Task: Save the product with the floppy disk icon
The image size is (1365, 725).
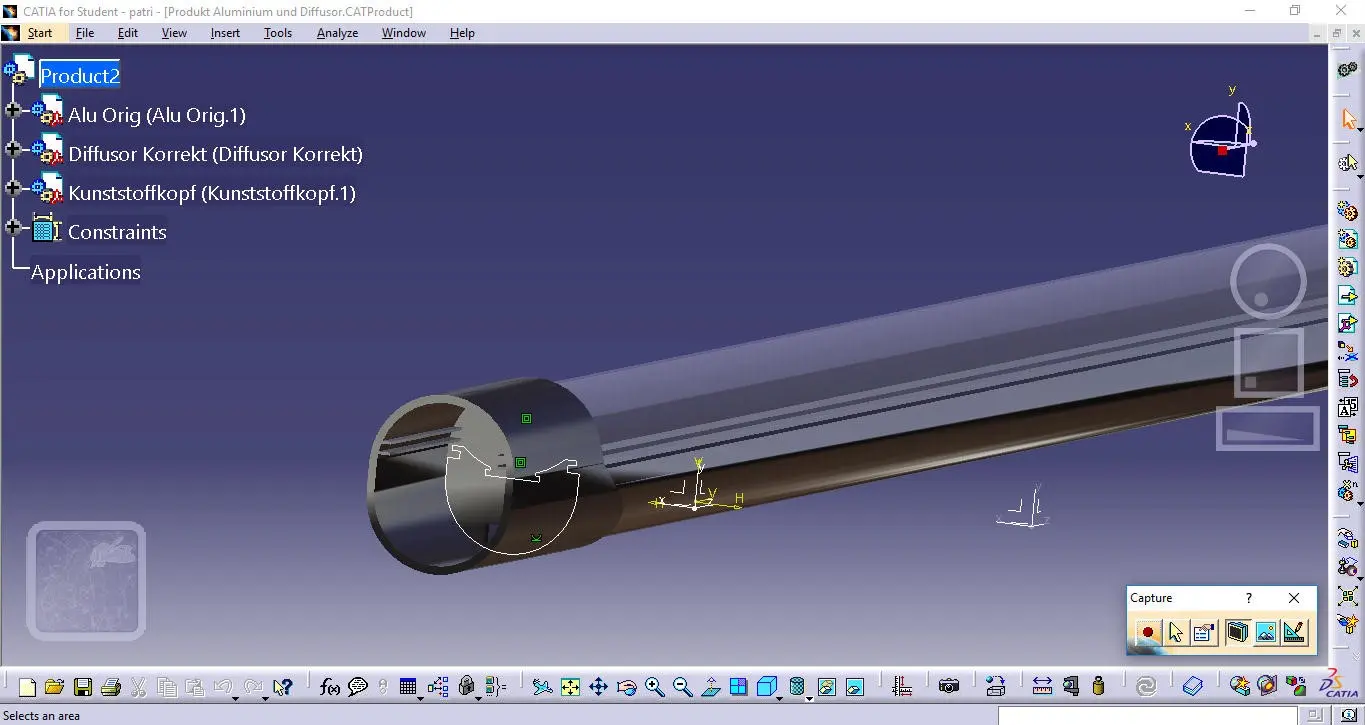Action: point(83,687)
